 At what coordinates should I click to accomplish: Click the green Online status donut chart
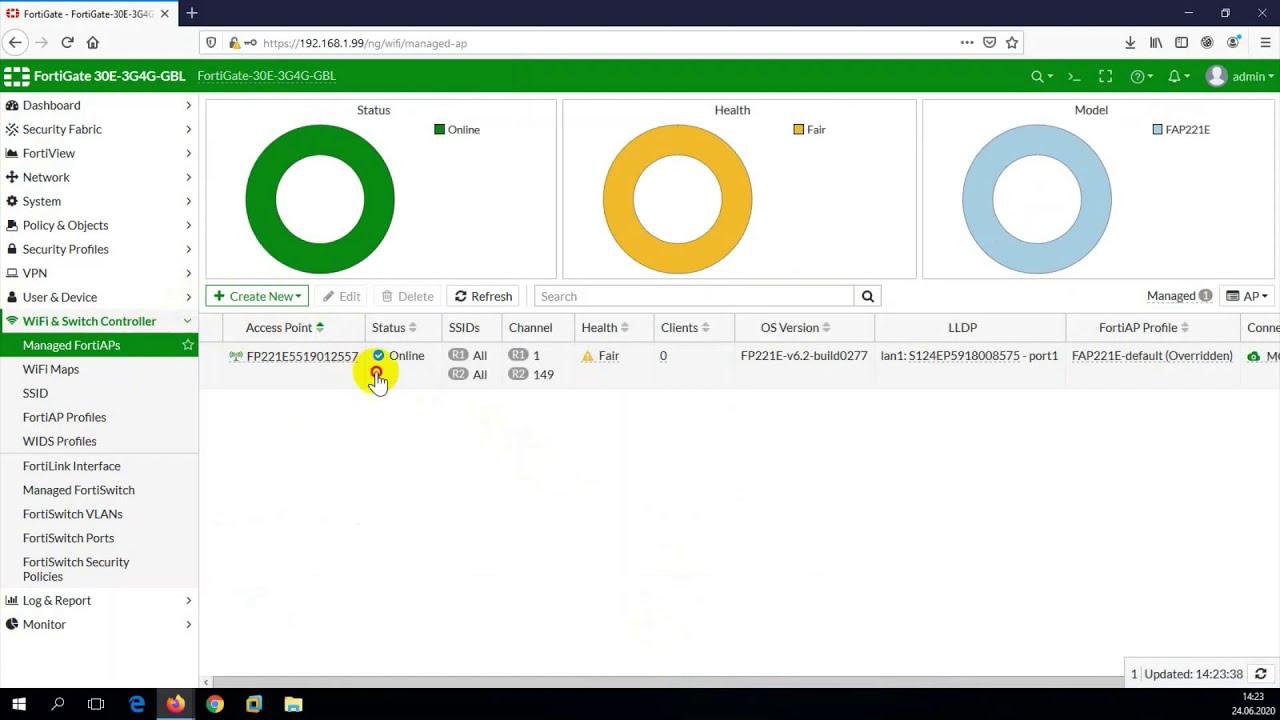pyautogui.click(x=320, y=199)
